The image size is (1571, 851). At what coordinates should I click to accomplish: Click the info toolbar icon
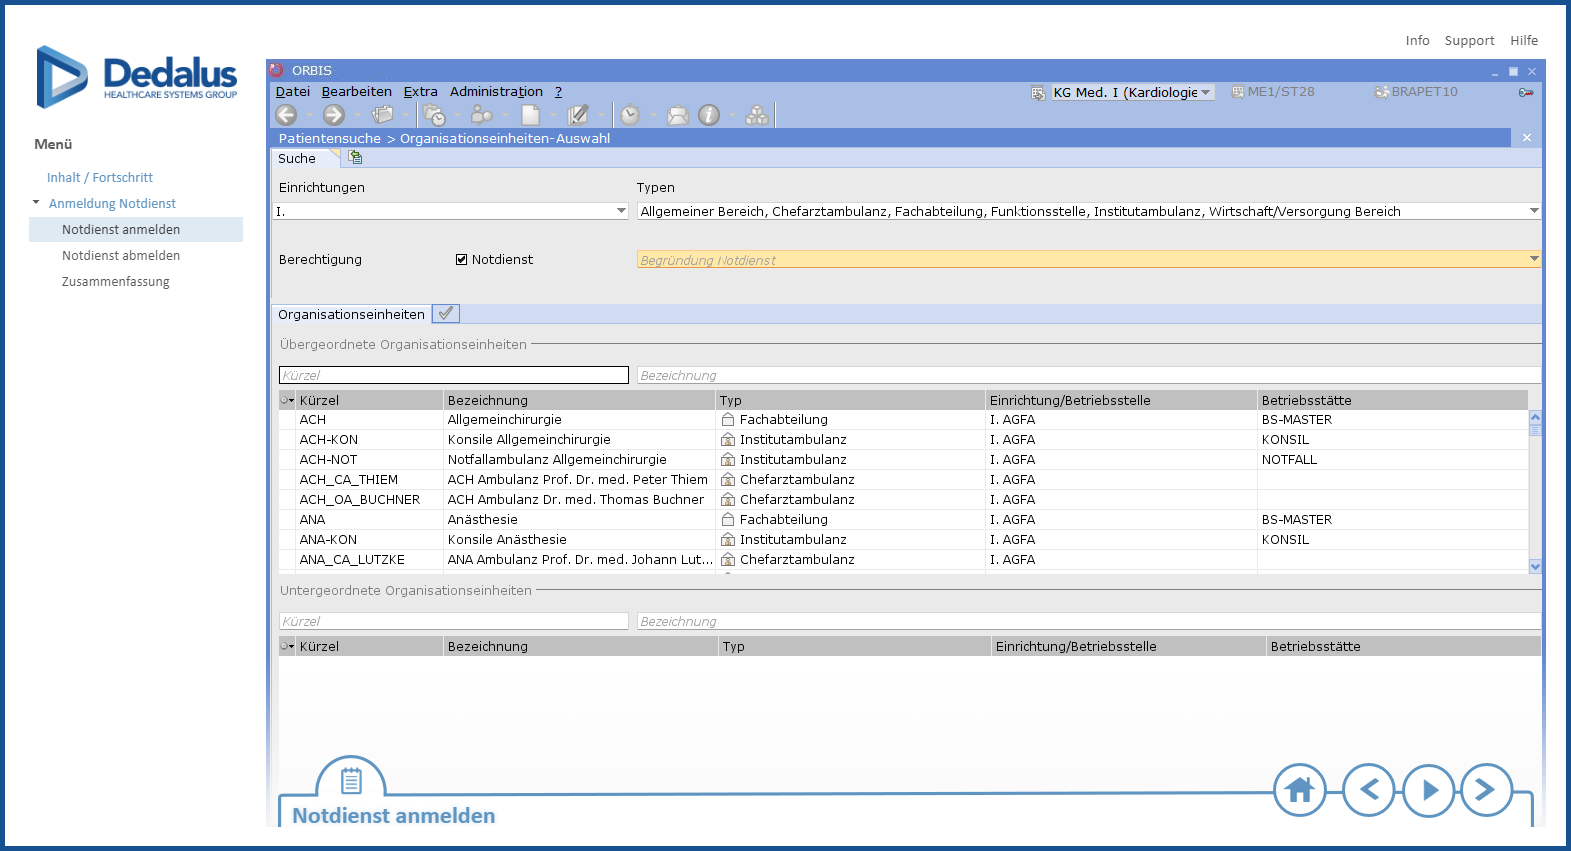[709, 115]
